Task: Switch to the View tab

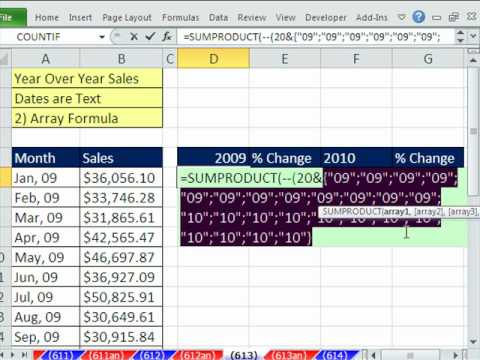Action: 285,18
